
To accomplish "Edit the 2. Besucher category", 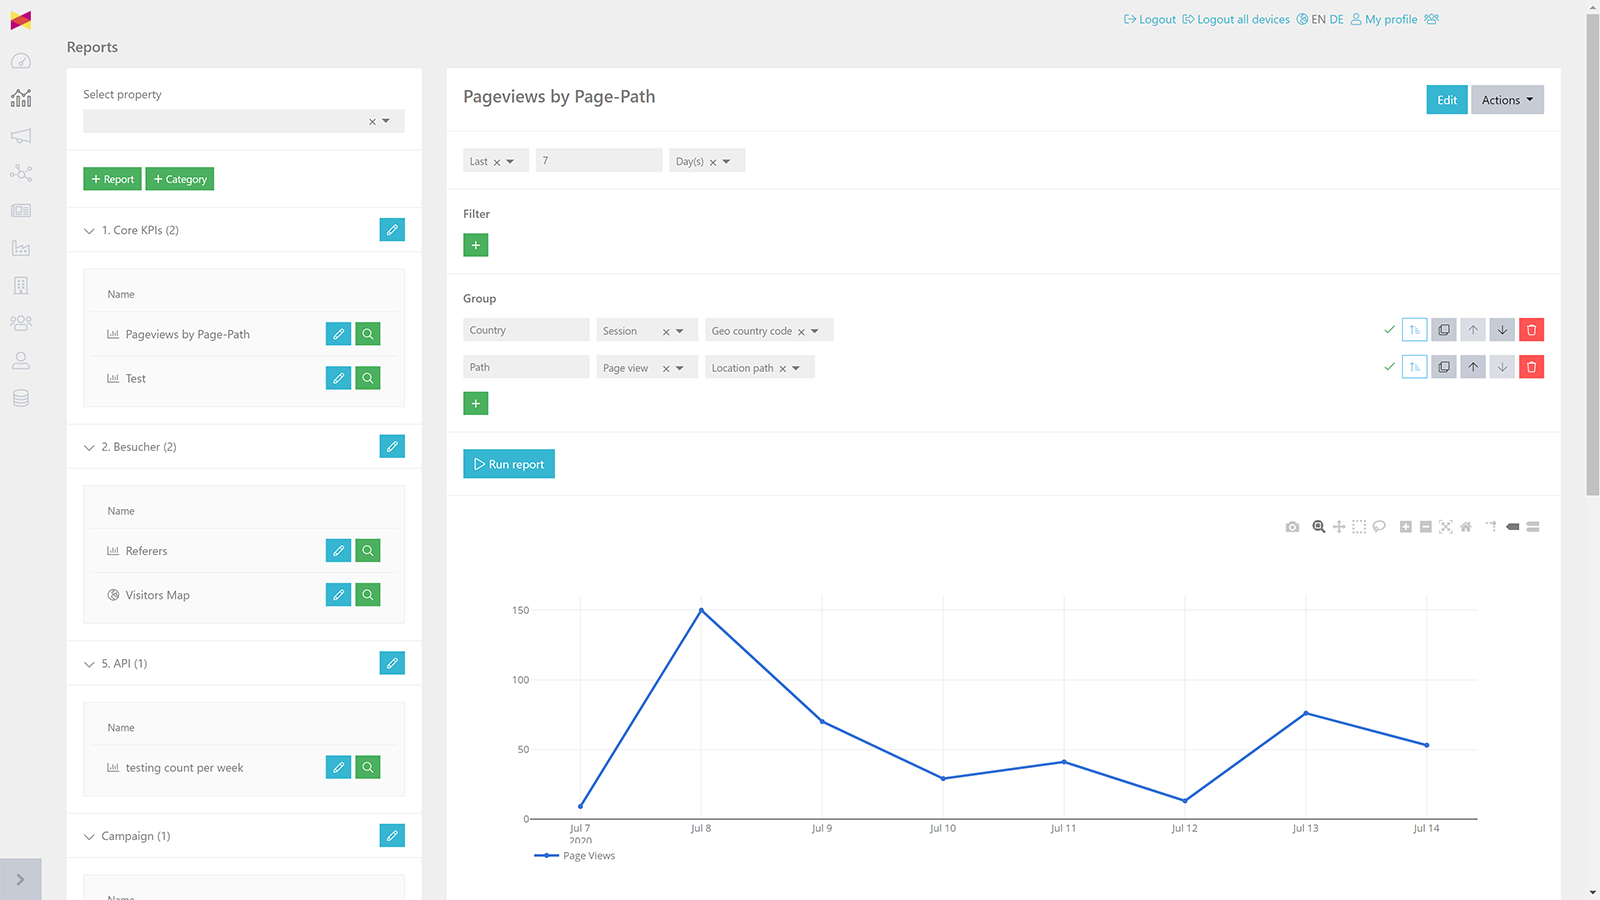I will 392,446.
